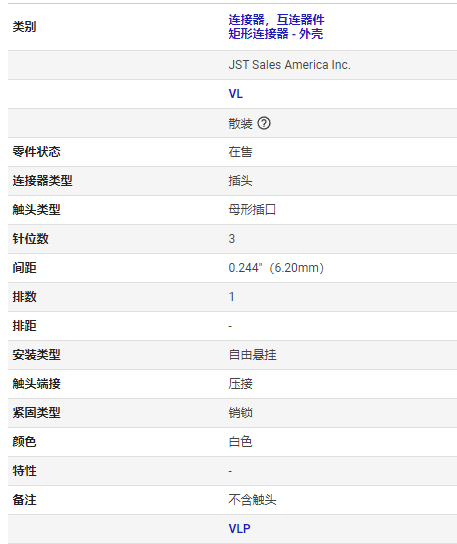The width and height of the screenshot is (457, 544).
Task: Select the 零件状态 row label
Action: click(36, 152)
